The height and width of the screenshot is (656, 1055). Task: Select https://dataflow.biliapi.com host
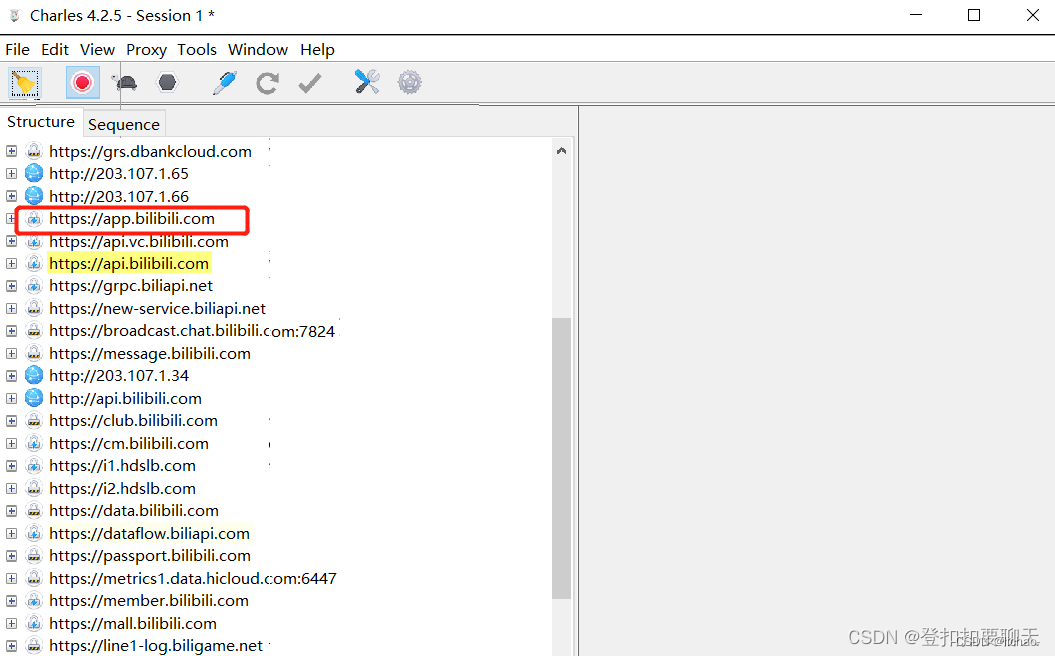coord(149,534)
